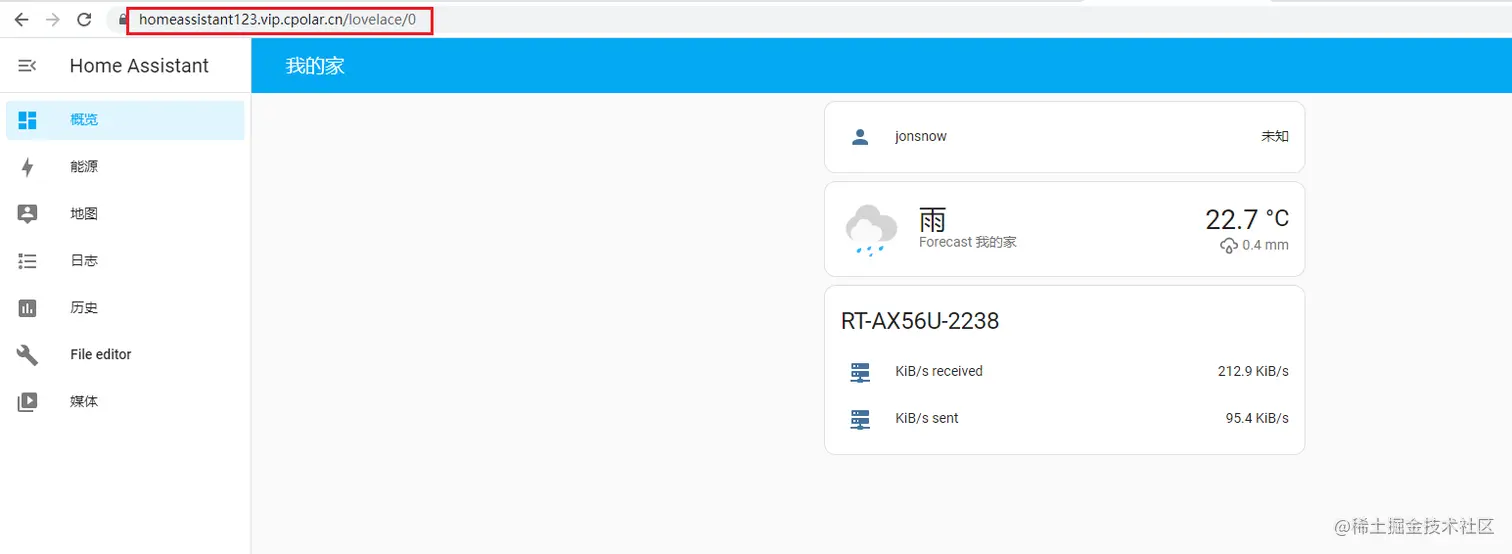
Task: Click the KiB/s received server icon
Action: (860, 372)
